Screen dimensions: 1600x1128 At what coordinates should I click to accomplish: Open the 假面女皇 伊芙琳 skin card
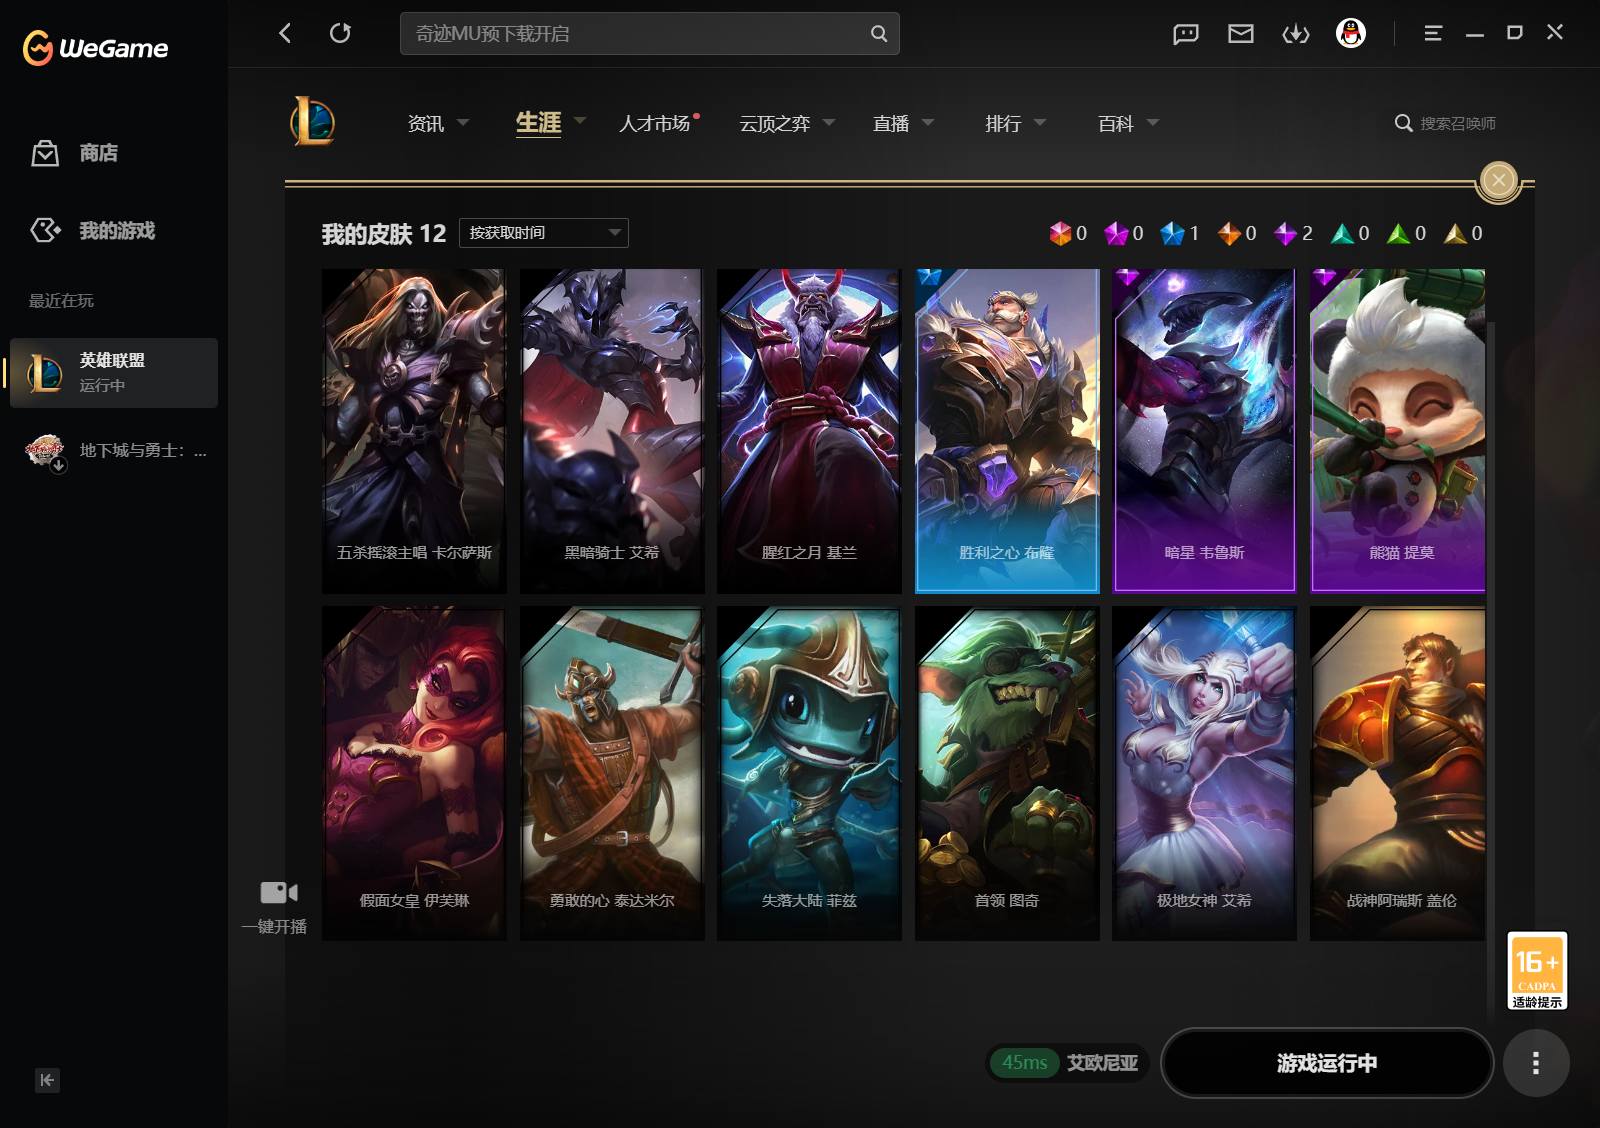coord(414,773)
